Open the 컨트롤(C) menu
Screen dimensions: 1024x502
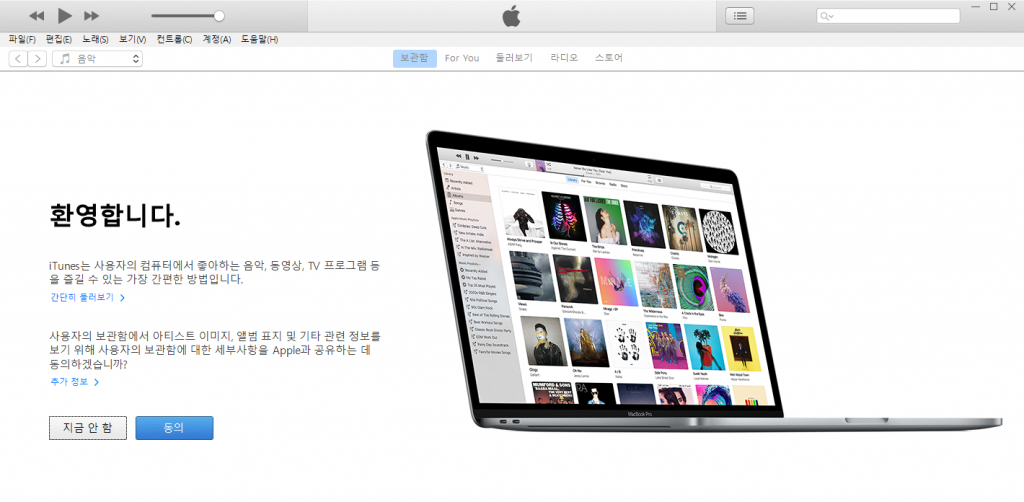pyautogui.click(x=174, y=39)
